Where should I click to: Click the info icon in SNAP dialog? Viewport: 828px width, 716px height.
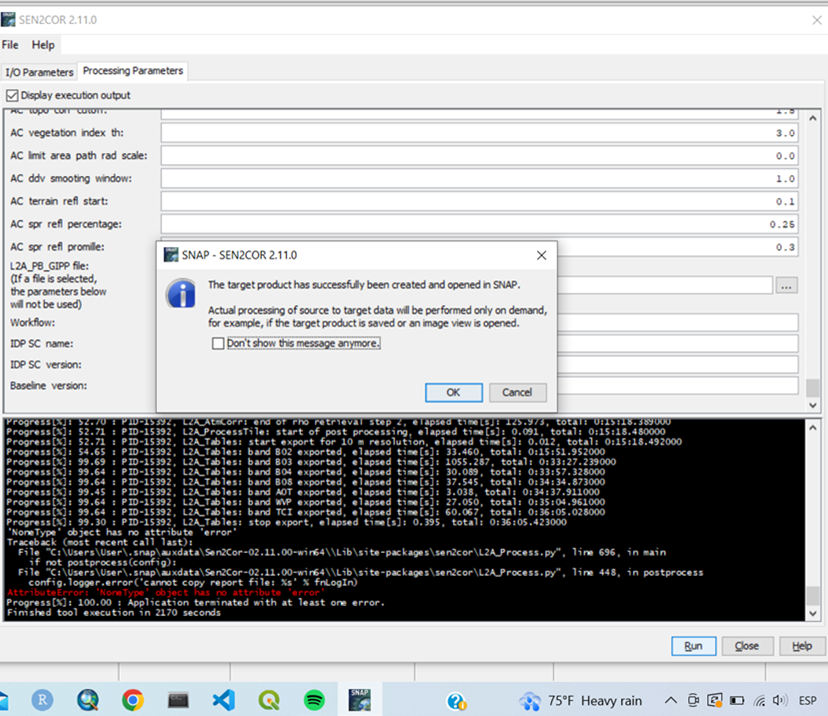click(x=181, y=294)
